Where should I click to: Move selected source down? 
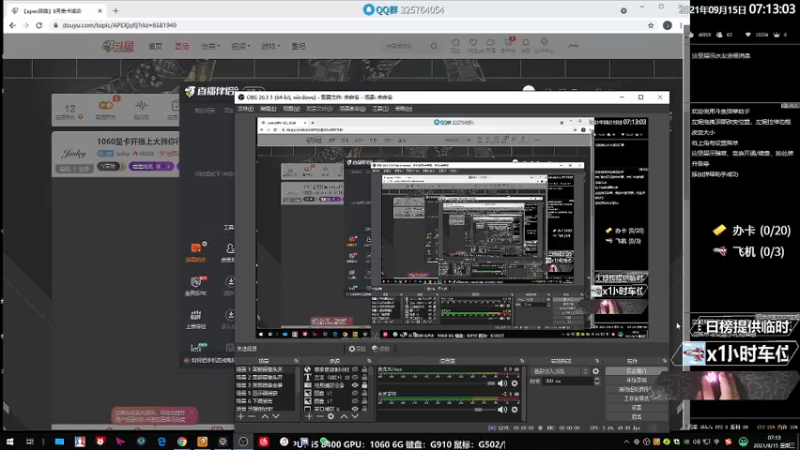[355, 416]
